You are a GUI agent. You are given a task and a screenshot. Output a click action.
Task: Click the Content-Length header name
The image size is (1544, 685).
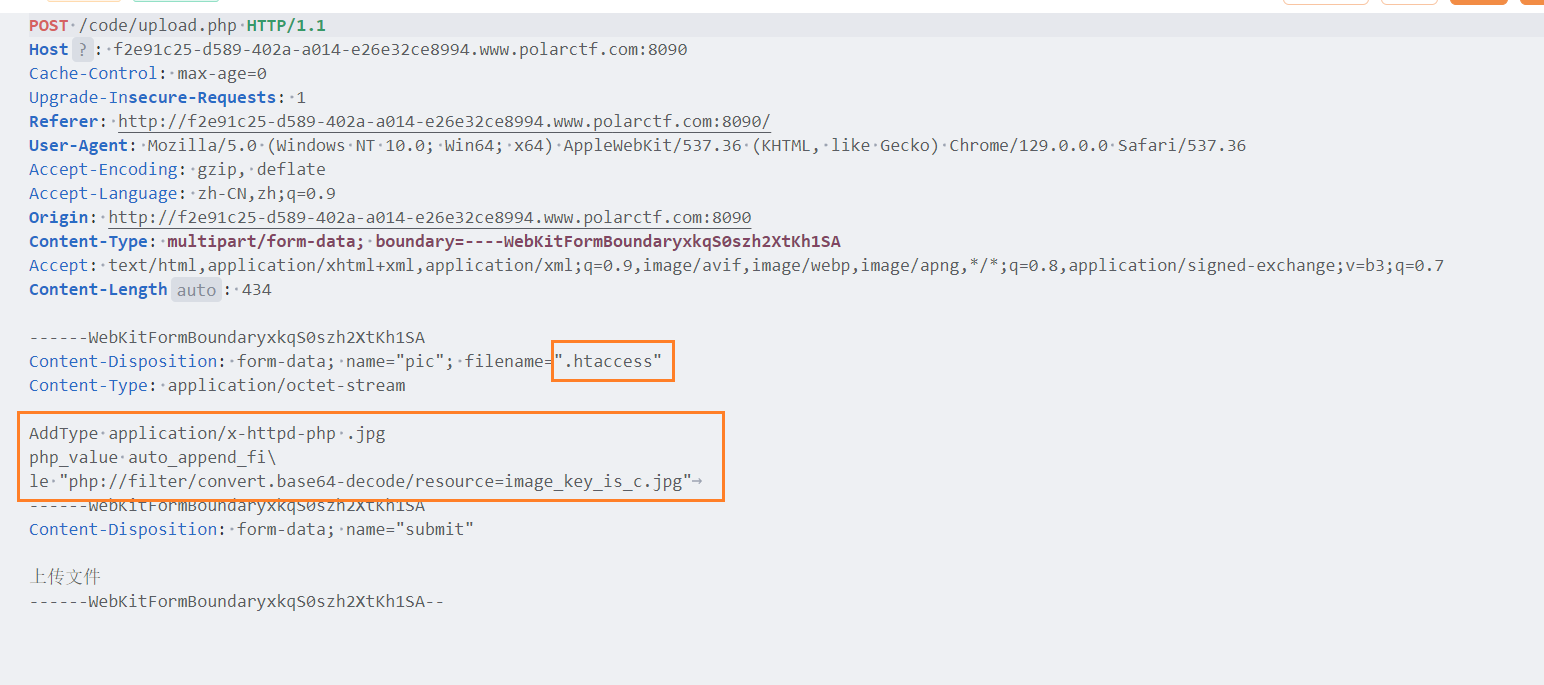[x=98, y=289]
